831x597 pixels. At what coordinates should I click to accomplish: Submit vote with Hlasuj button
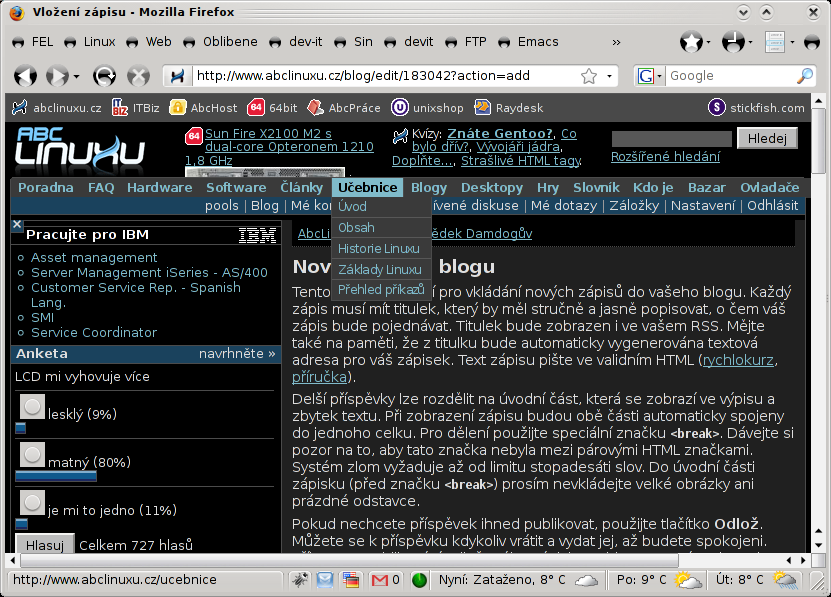pos(45,543)
